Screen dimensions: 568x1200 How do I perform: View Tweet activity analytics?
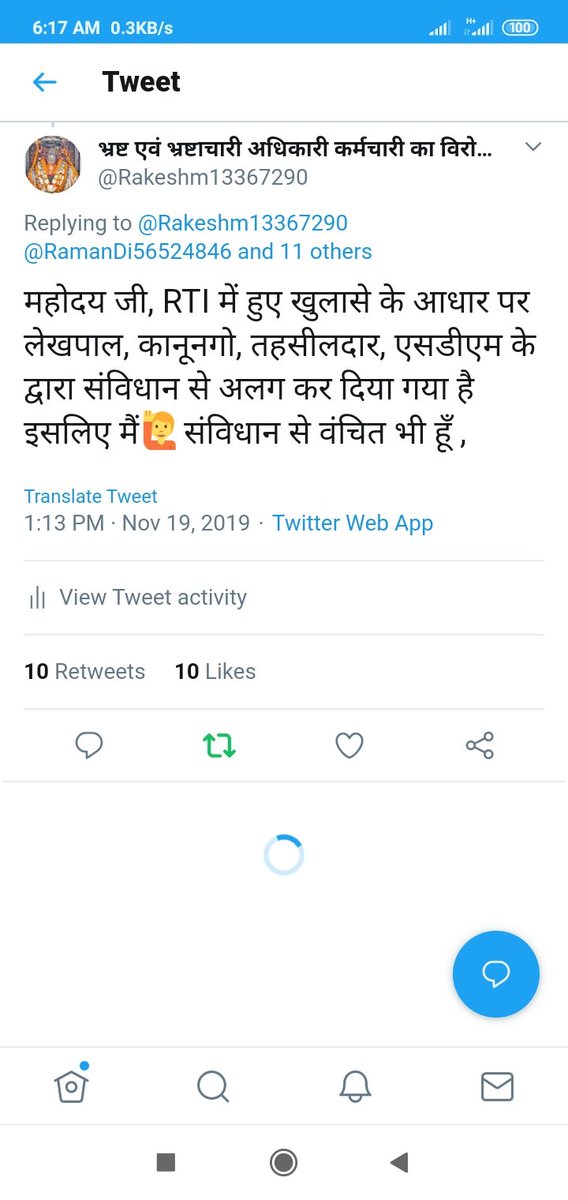click(x=137, y=598)
